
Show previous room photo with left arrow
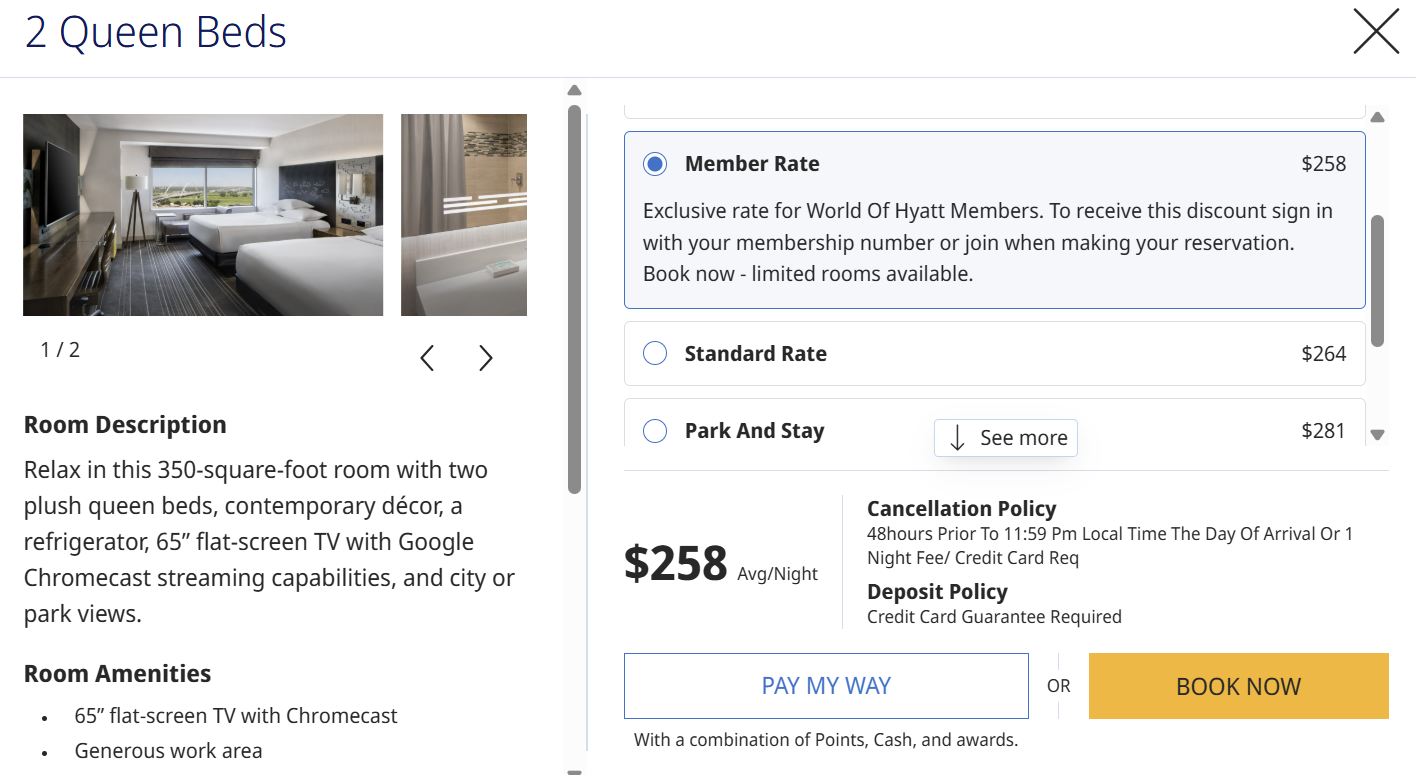pos(427,358)
